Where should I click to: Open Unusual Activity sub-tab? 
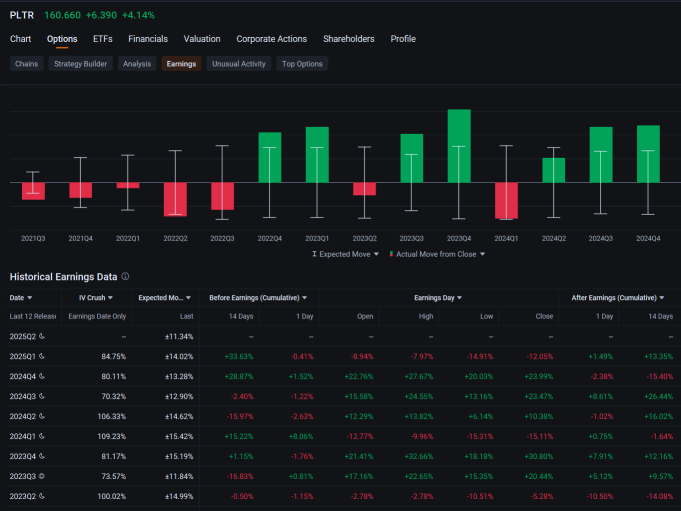(238, 64)
